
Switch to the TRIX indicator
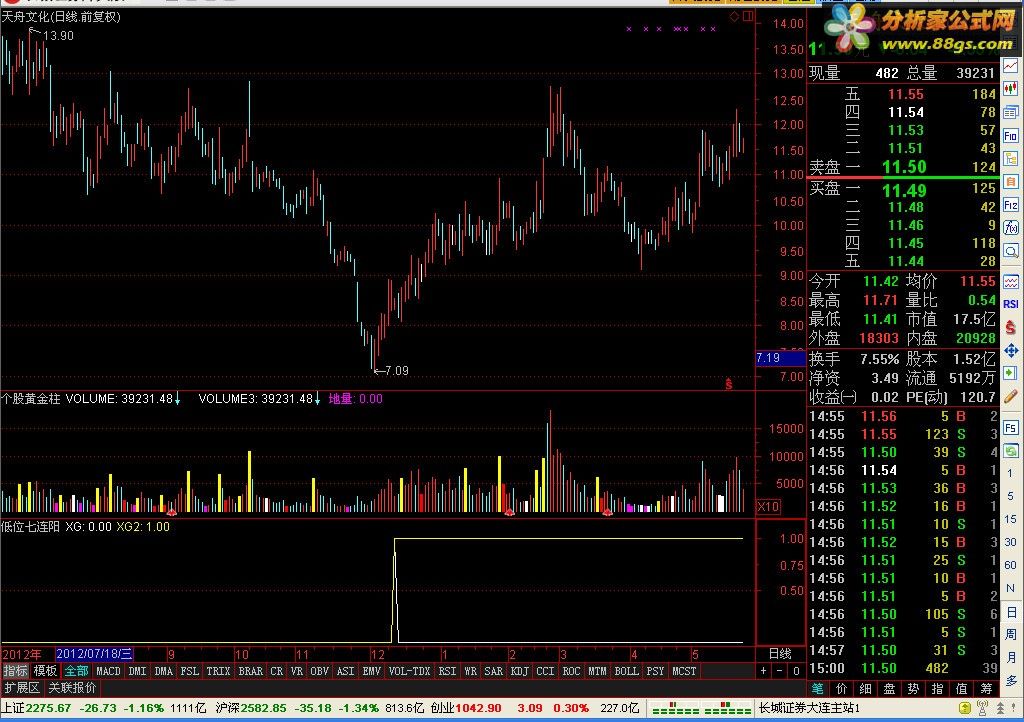click(x=218, y=671)
